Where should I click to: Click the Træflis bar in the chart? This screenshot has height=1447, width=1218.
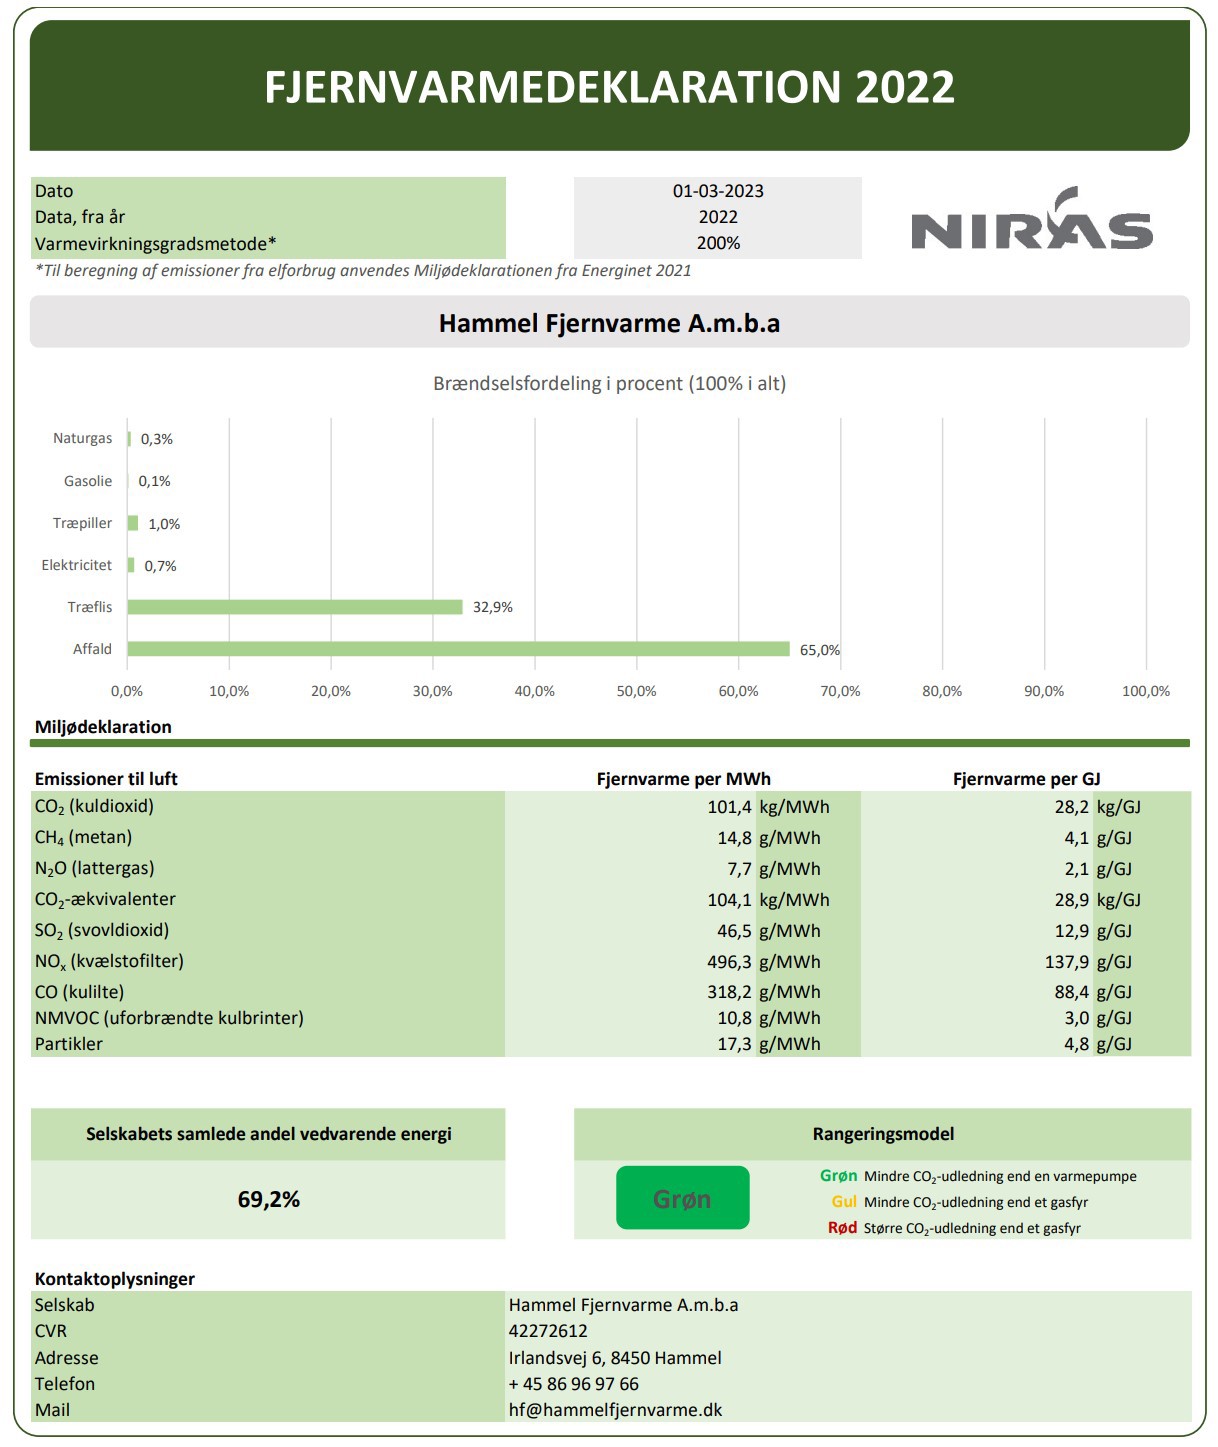pyautogui.click(x=295, y=607)
